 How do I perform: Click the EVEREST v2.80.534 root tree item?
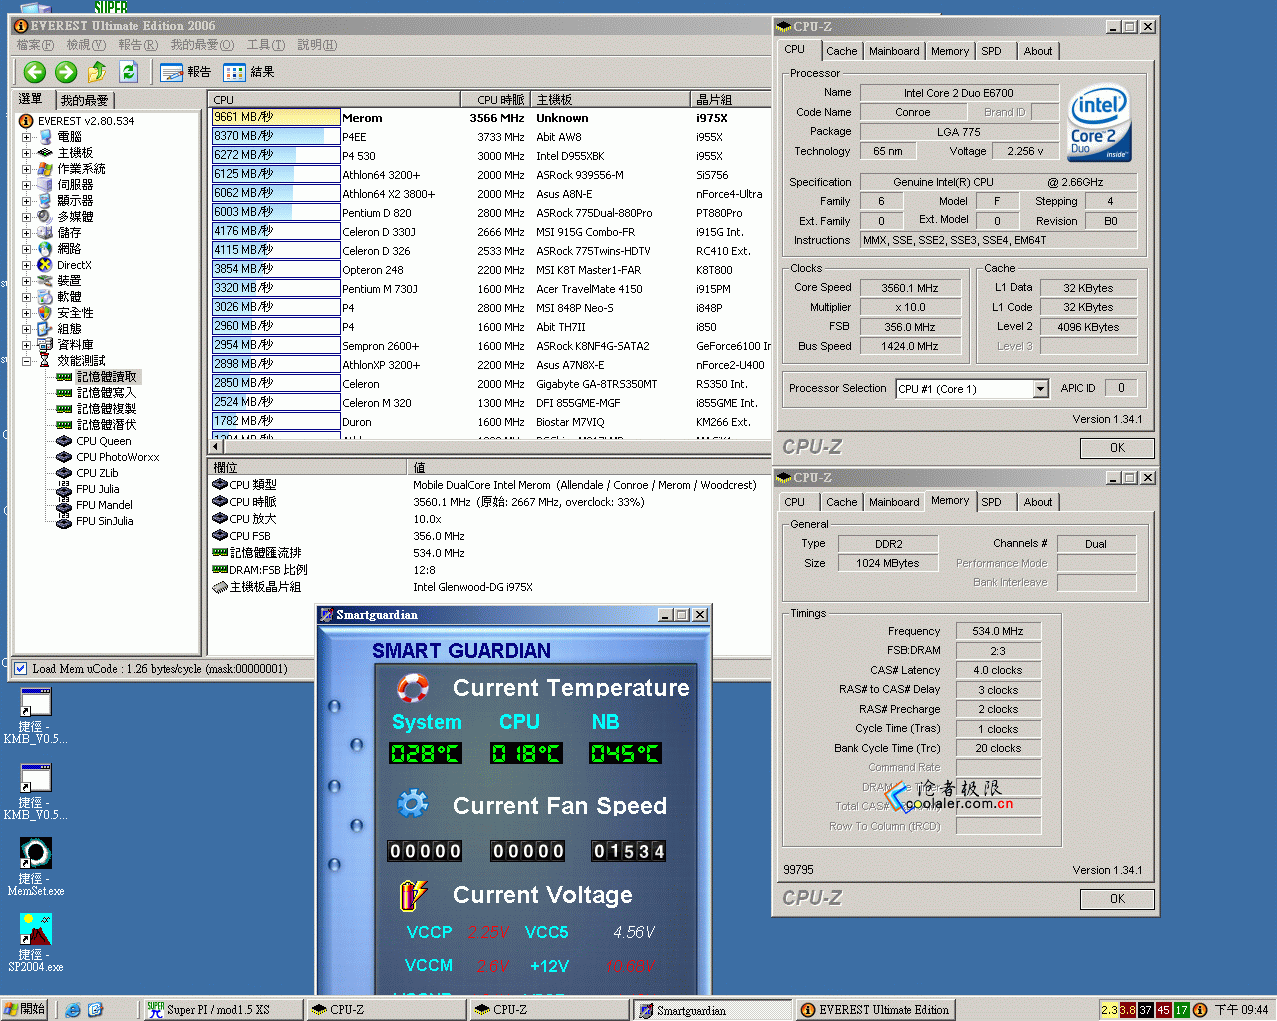click(x=86, y=121)
